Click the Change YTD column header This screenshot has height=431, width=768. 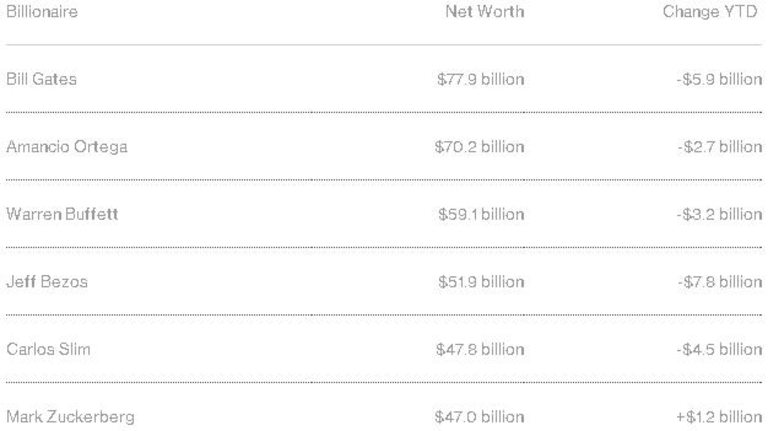[712, 12]
